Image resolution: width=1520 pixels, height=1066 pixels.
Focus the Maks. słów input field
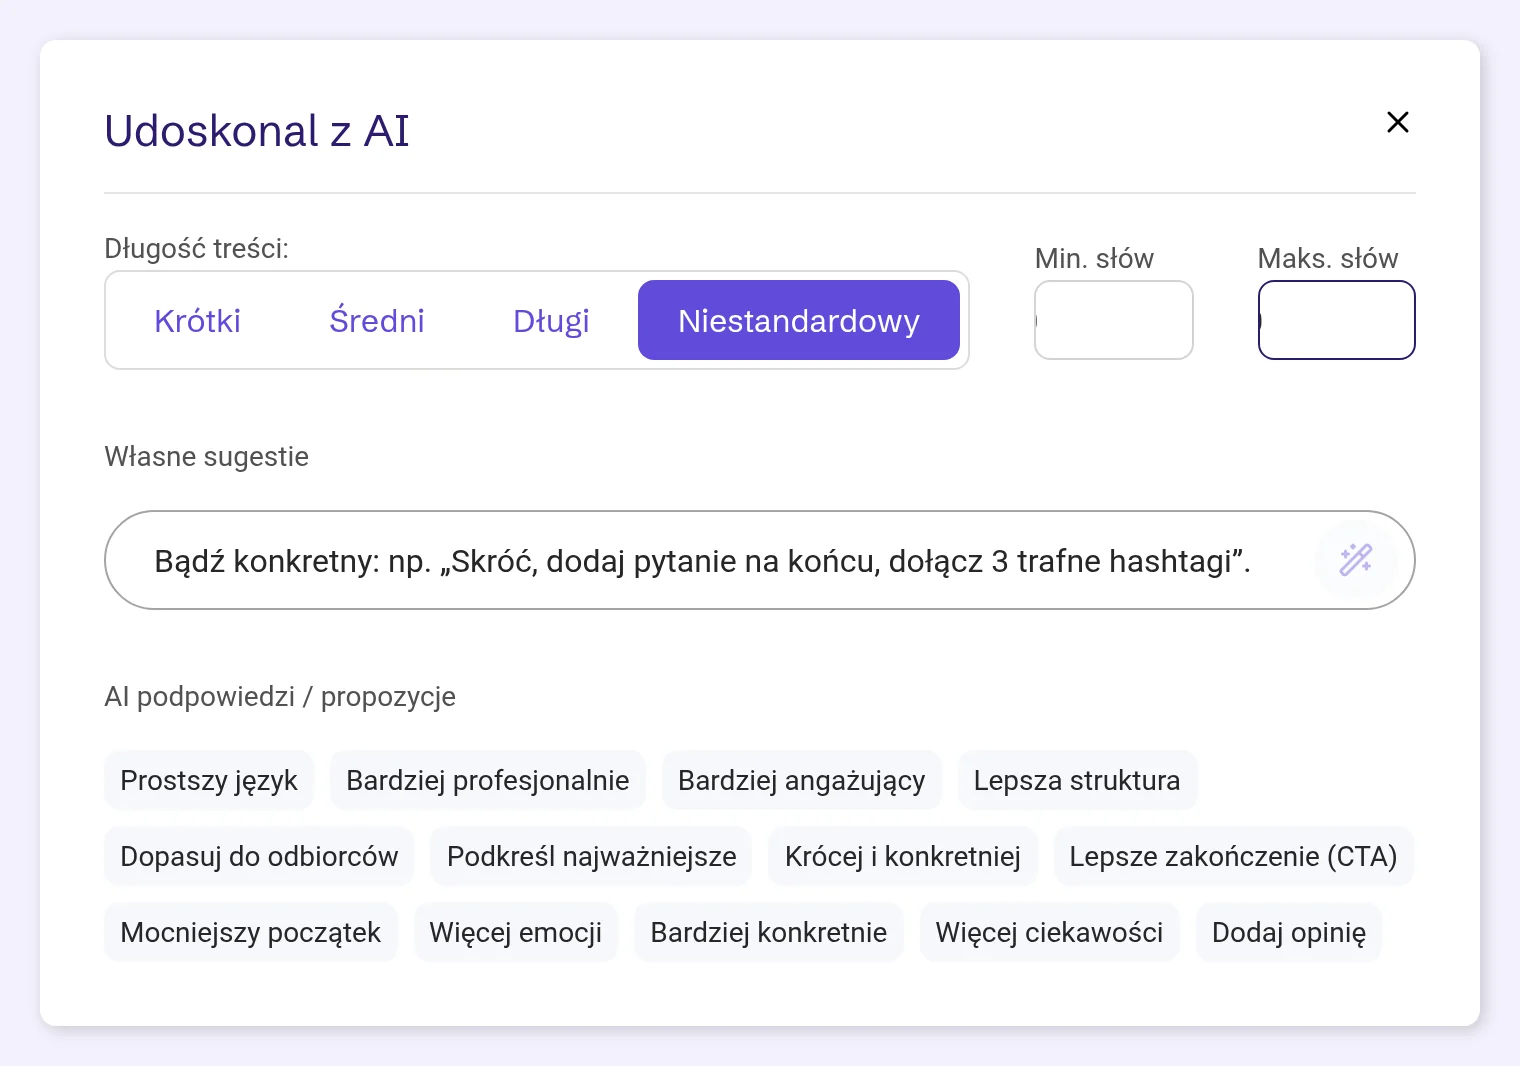[x=1336, y=320]
